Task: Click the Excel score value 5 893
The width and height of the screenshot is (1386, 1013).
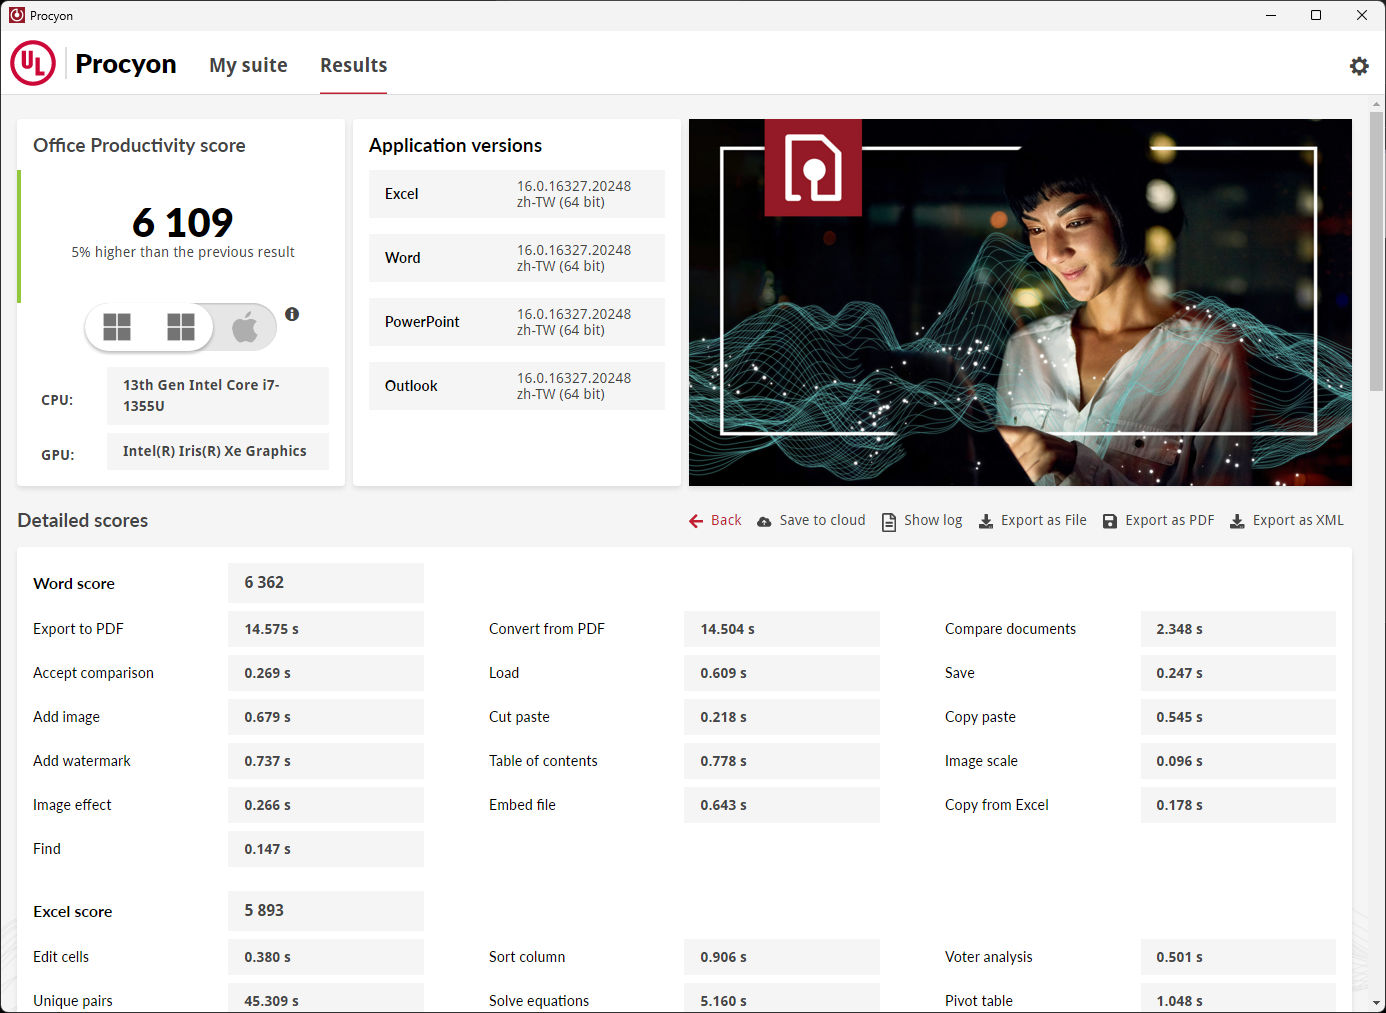Action: pyautogui.click(x=326, y=911)
